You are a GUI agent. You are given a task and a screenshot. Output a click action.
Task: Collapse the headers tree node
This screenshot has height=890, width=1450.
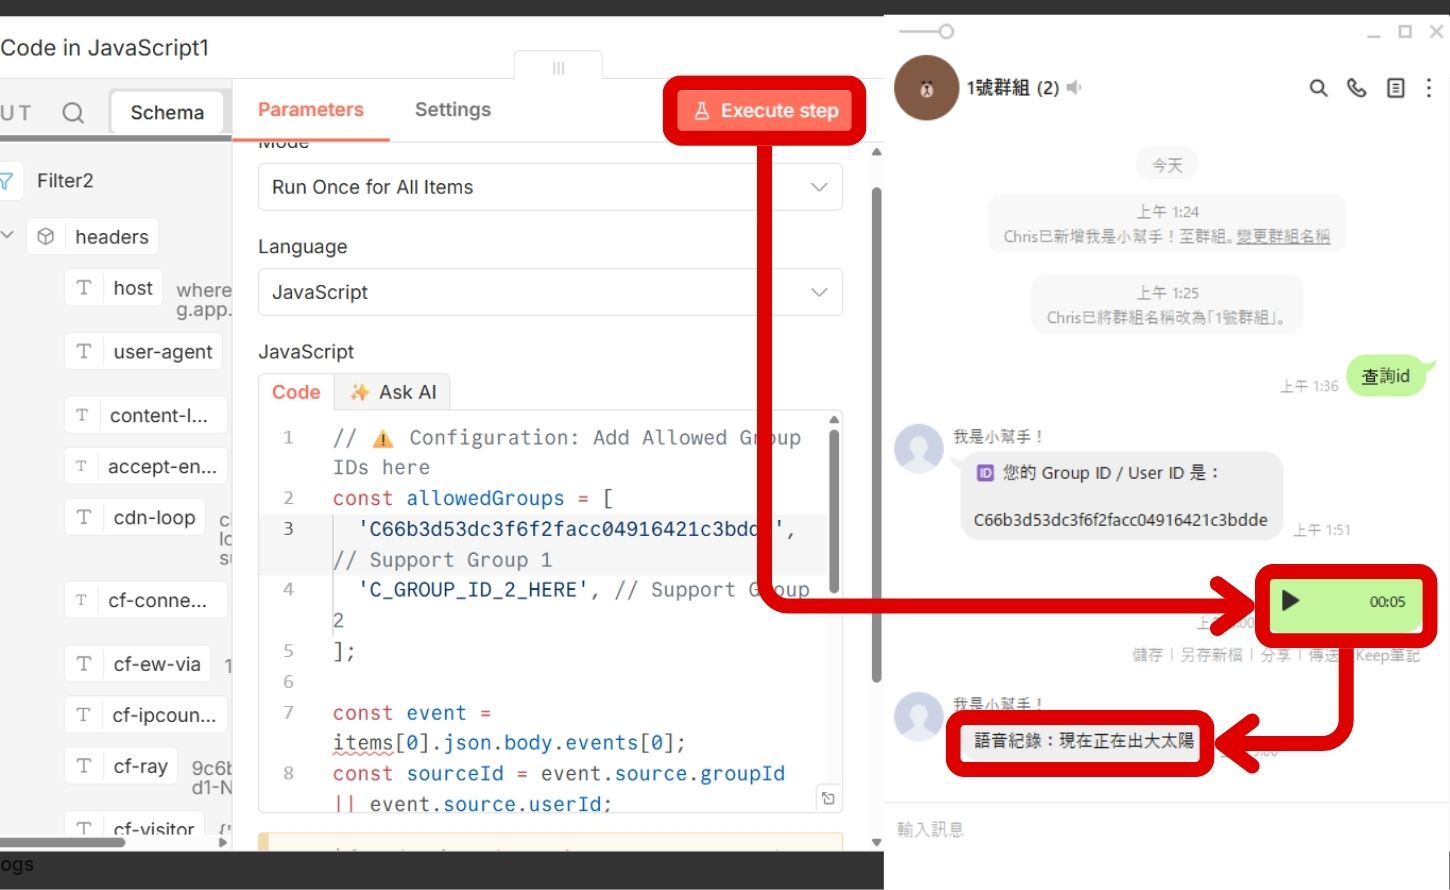8,236
